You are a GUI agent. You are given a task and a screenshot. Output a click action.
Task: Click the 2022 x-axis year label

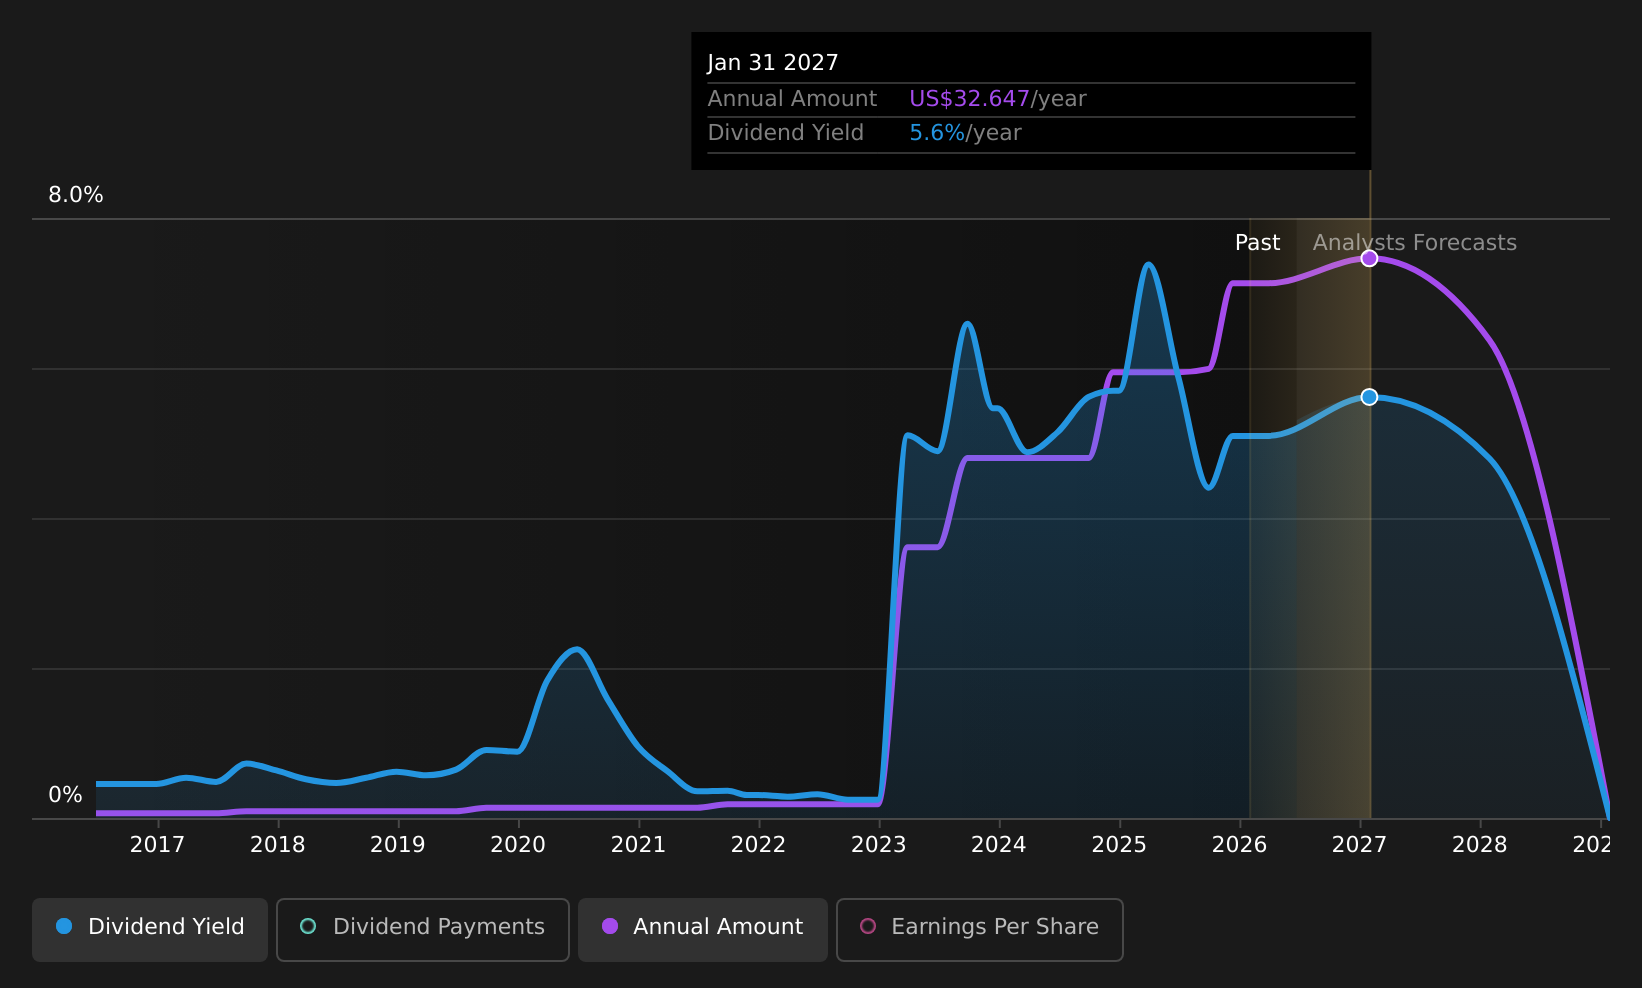pos(759,845)
